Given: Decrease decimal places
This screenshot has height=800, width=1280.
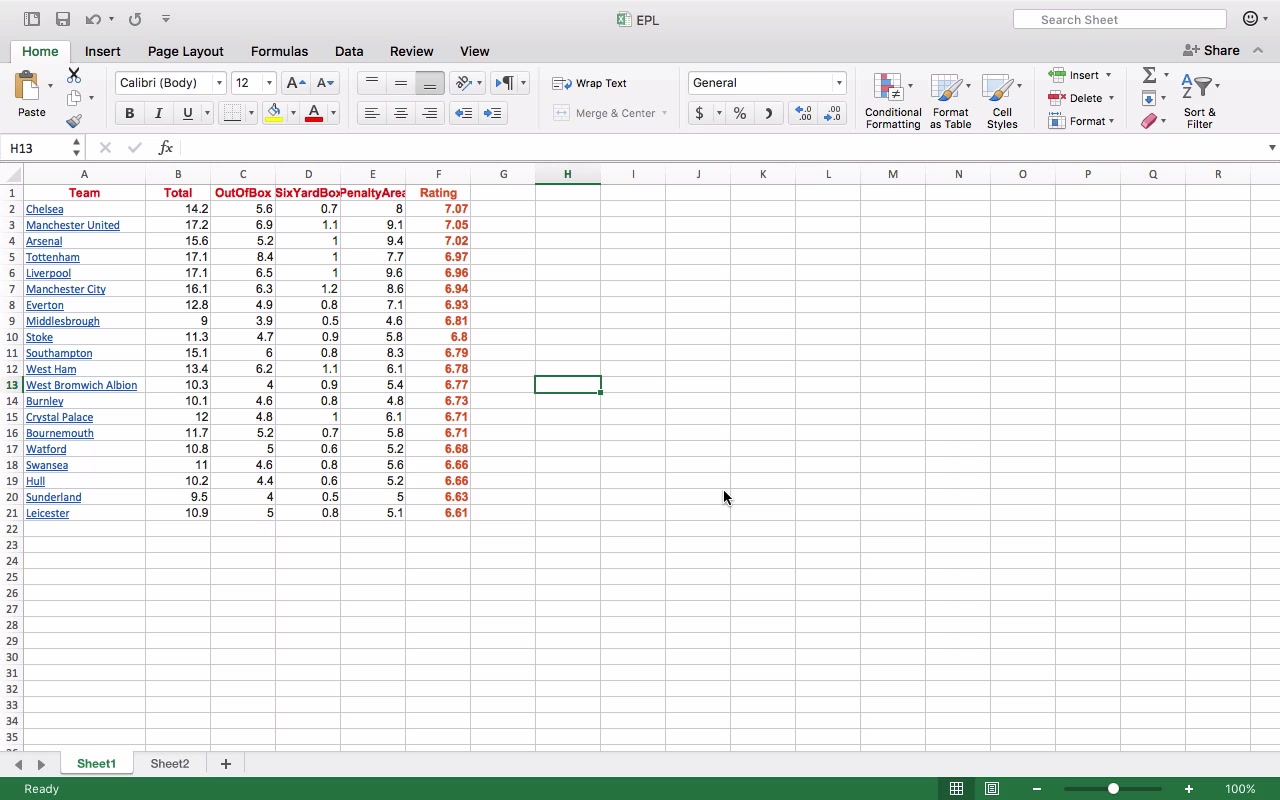Looking at the screenshot, I should coord(833,113).
